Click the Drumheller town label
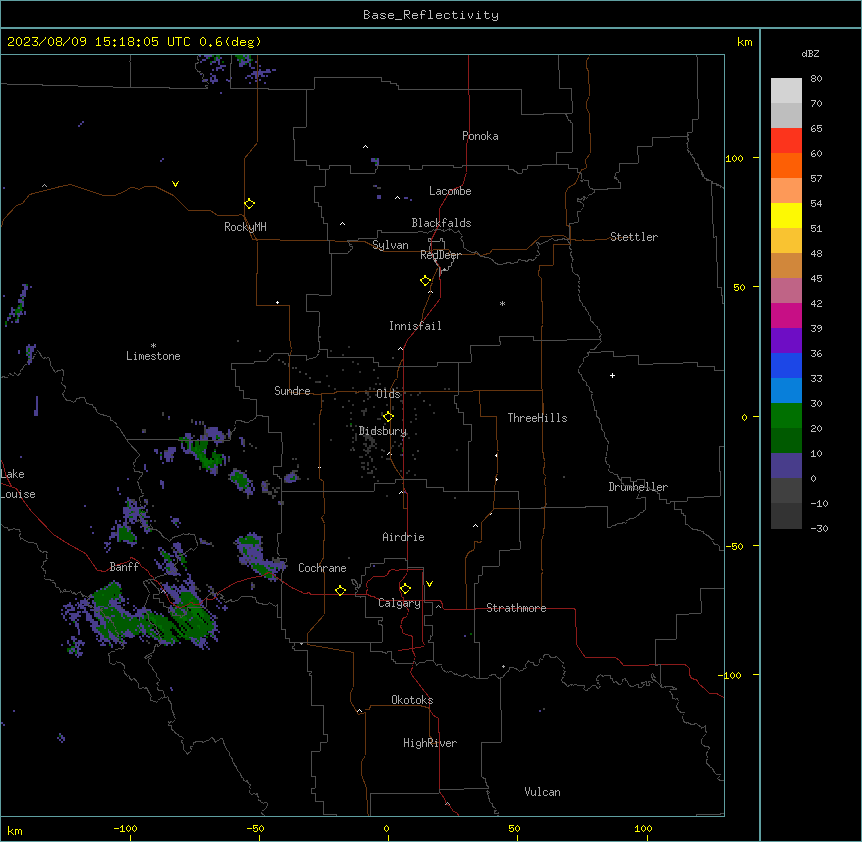This screenshot has width=862, height=842. click(x=638, y=487)
